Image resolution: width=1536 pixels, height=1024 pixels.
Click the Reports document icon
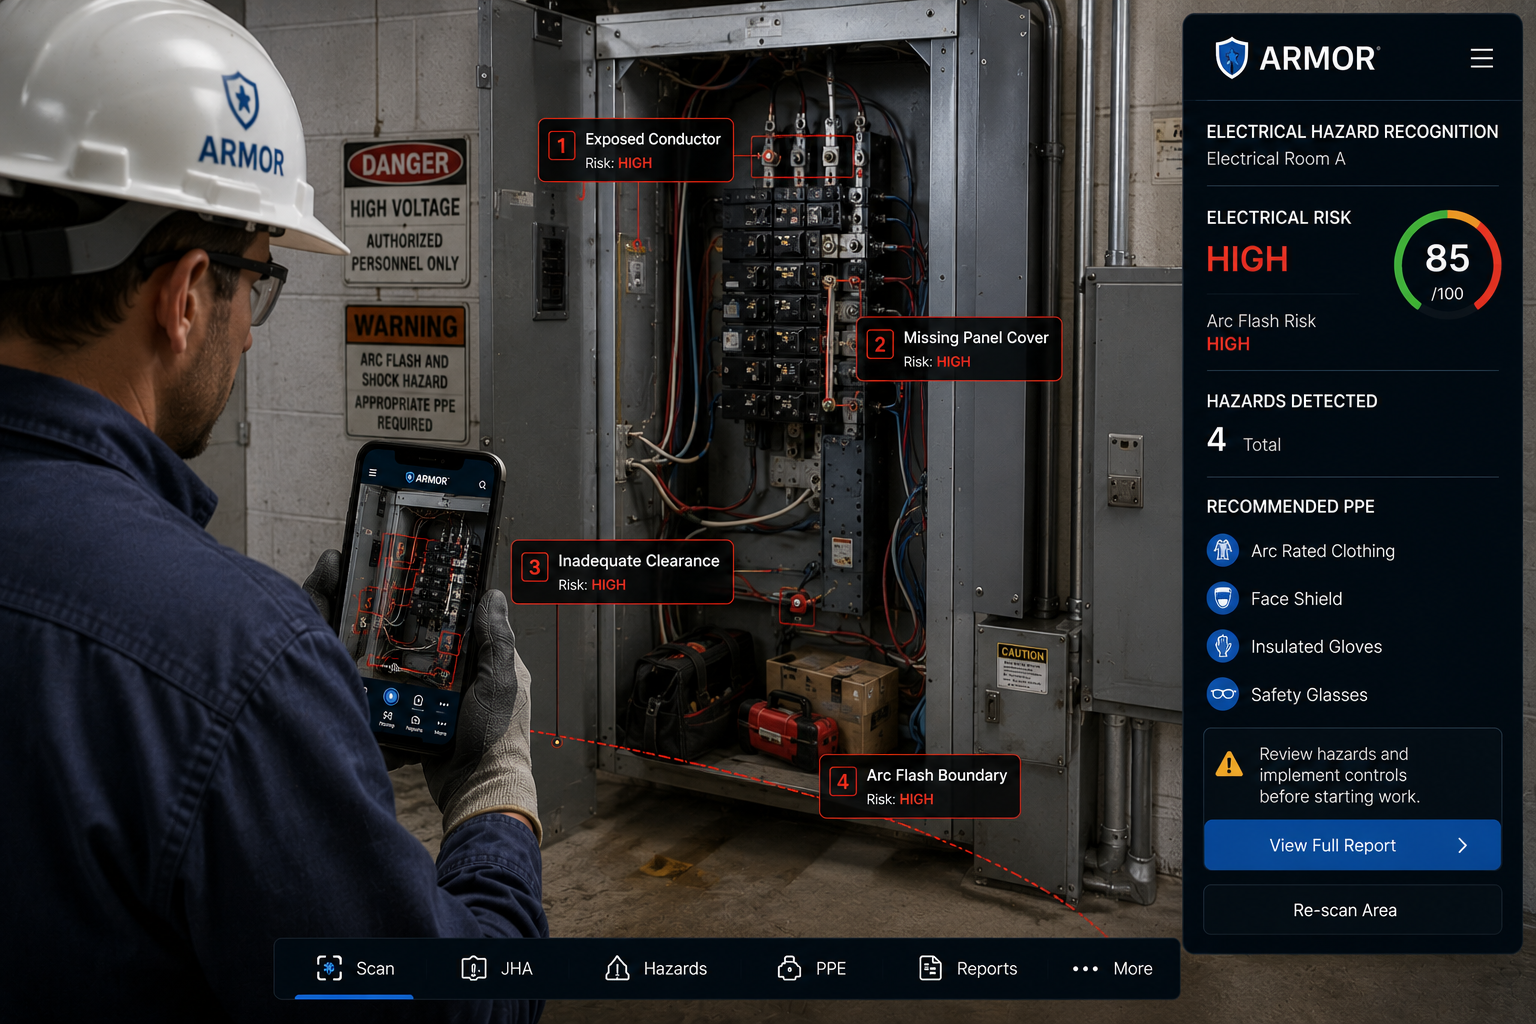pos(930,967)
